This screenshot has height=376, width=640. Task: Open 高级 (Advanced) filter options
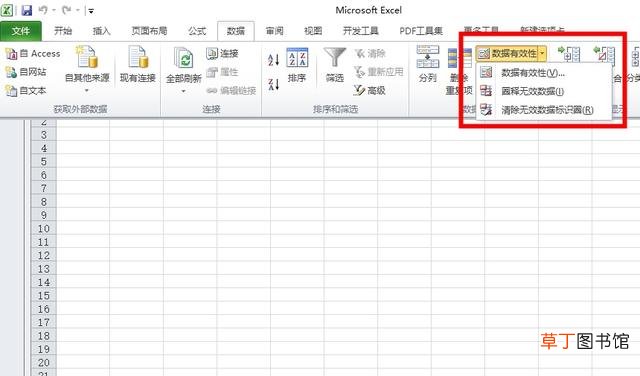click(370, 91)
